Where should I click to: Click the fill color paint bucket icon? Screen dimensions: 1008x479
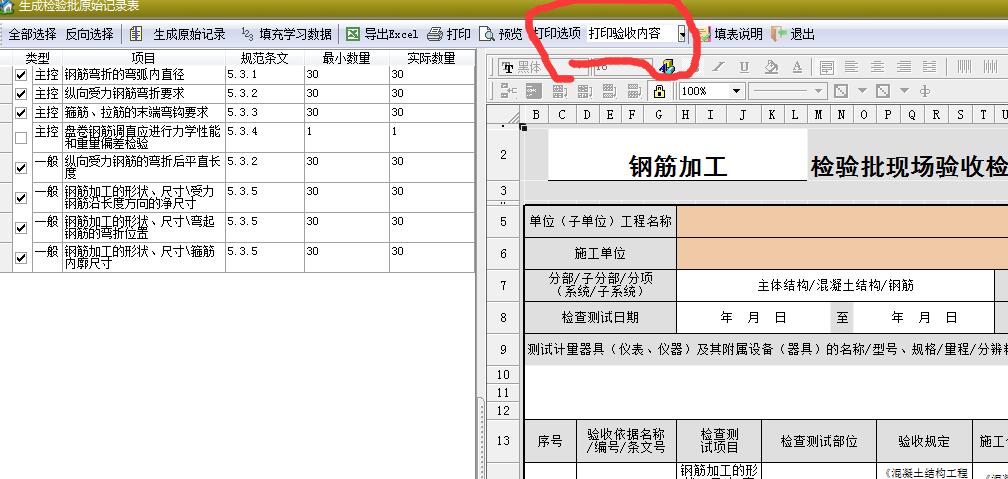(x=770, y=67)
